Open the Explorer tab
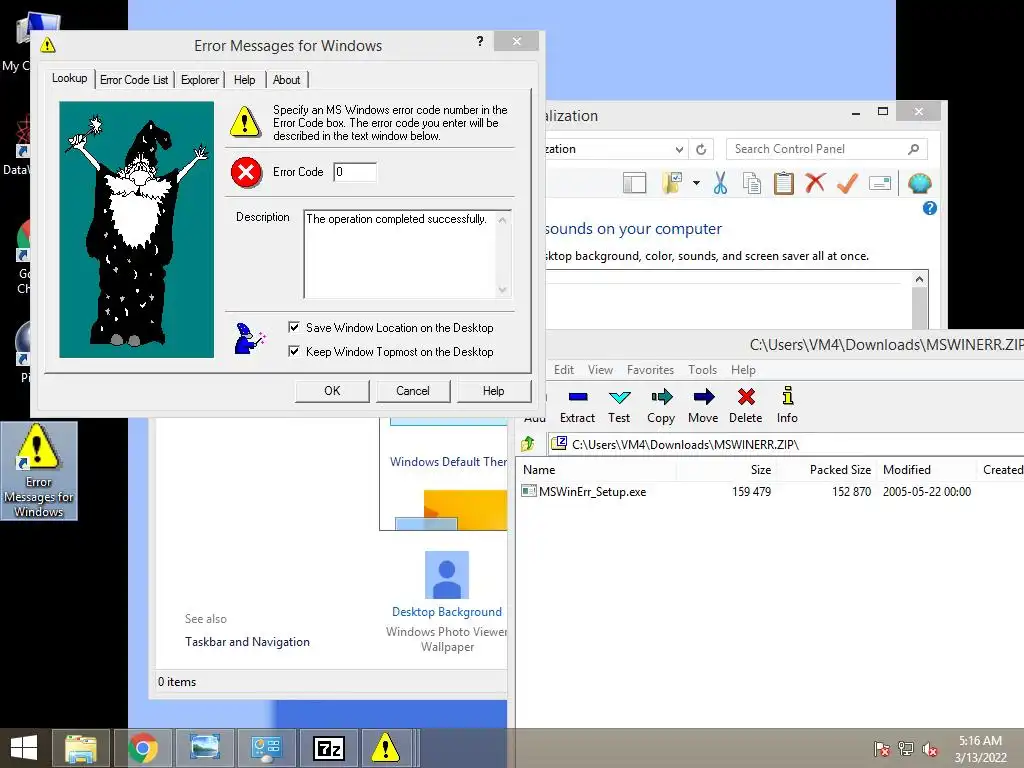 coord(200,80)
